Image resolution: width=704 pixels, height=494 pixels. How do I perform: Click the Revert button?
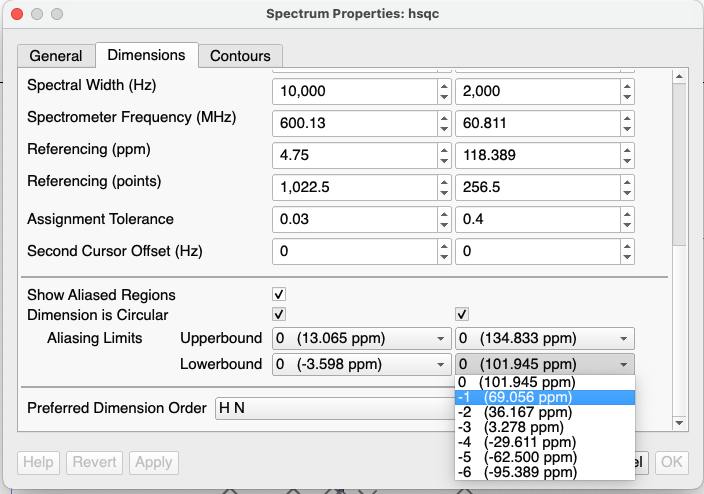coord(94,462)
